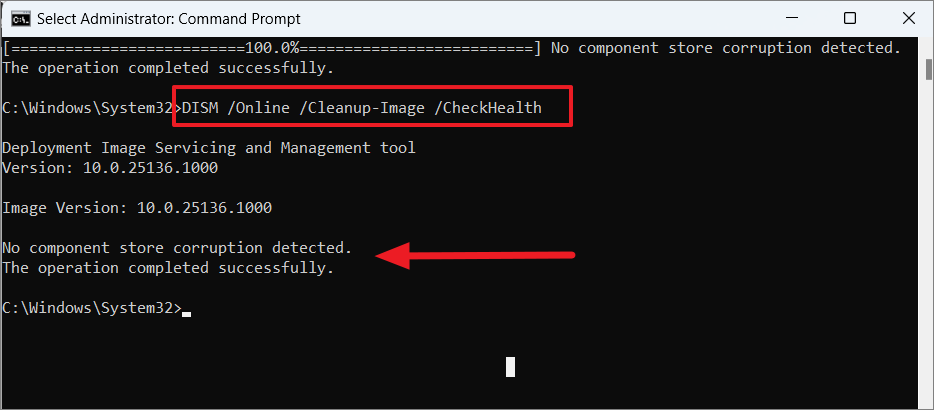Click the vertical scrollbar thumb
The image size is (934, 410).
click(x=929, y=69)
